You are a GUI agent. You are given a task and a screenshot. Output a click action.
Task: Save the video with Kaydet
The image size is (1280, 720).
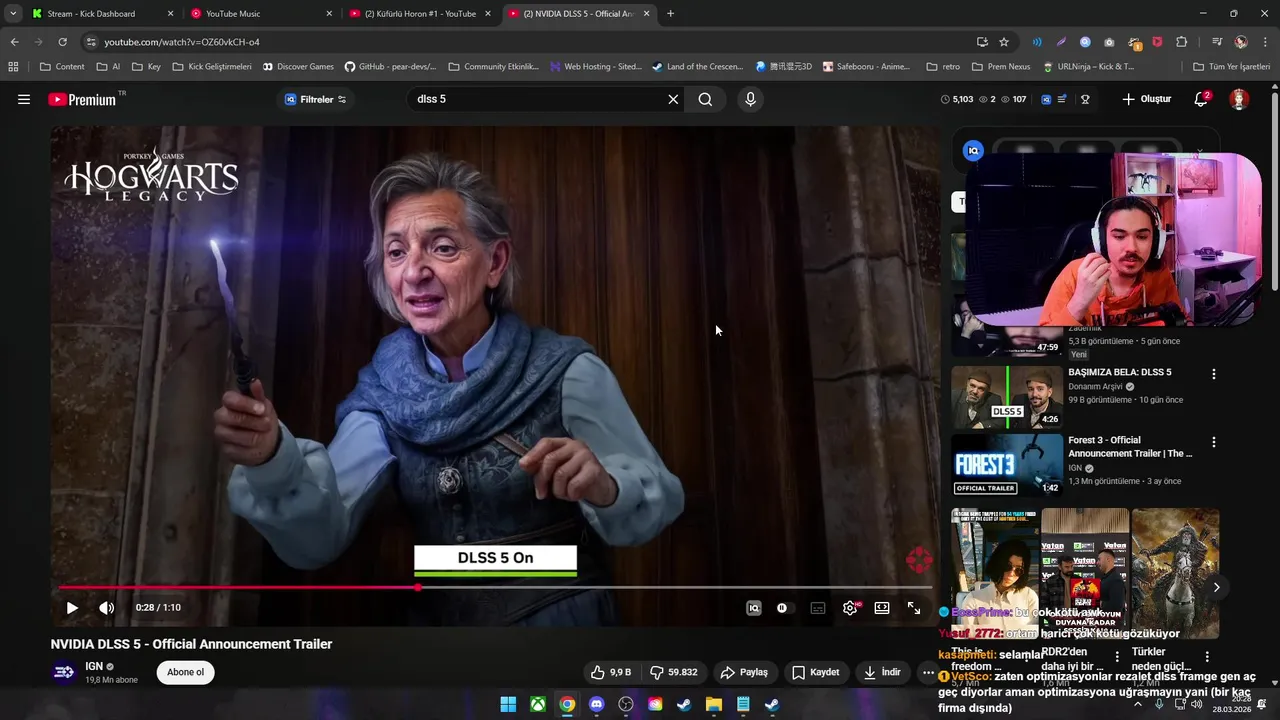tap(815, 672)
